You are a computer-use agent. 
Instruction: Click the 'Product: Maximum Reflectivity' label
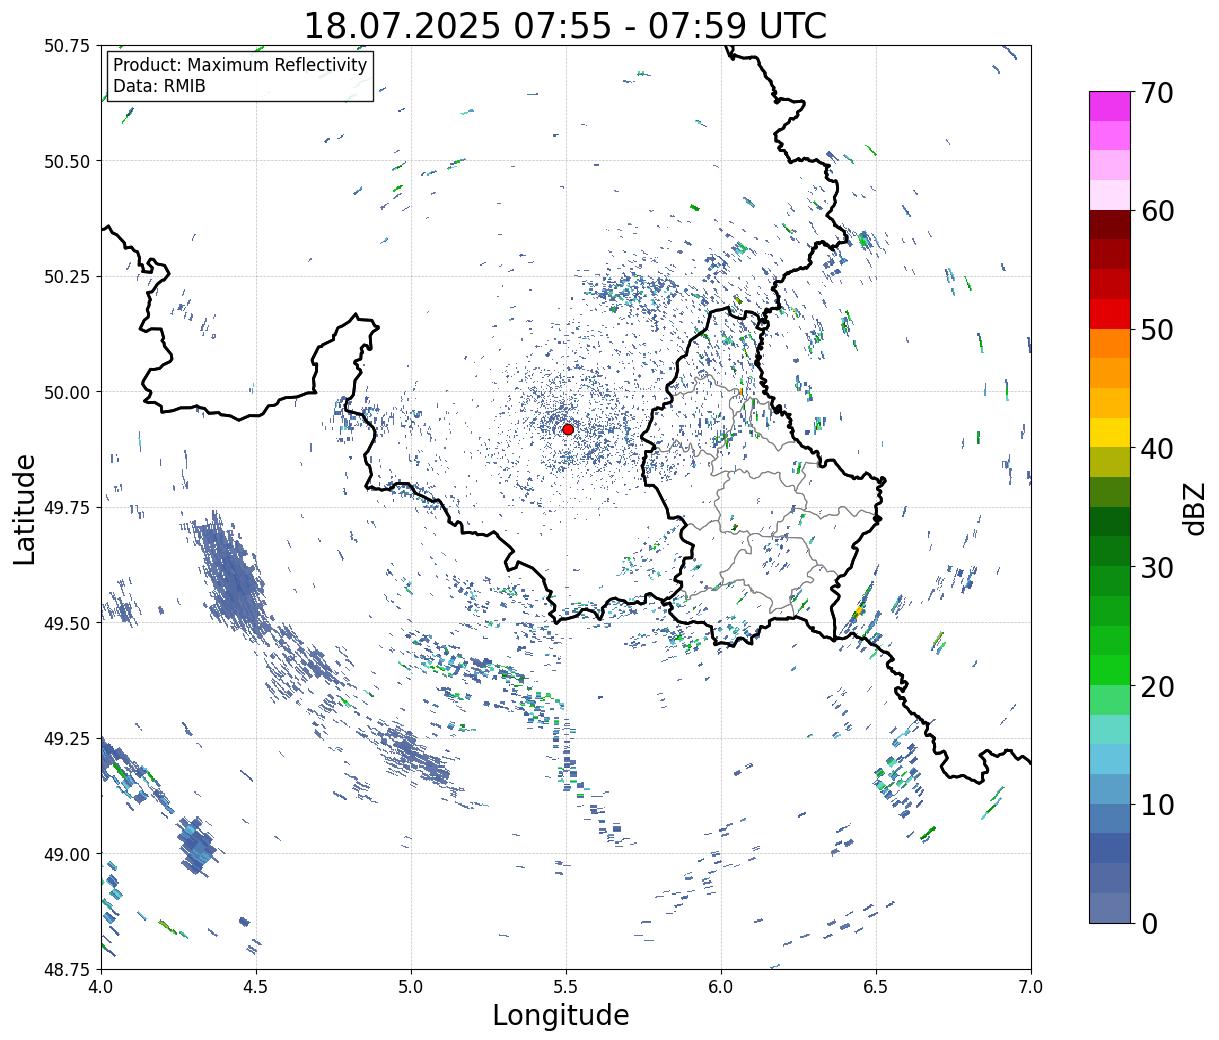240,65
